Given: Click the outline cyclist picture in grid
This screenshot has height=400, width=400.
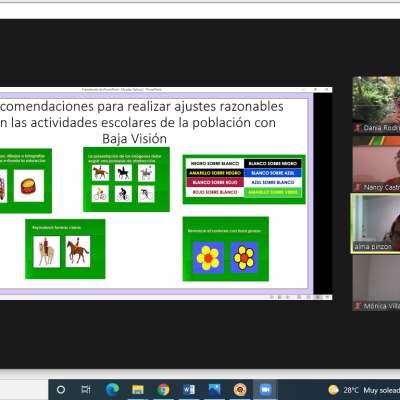Looking at the screenshot, I should 146,194.
